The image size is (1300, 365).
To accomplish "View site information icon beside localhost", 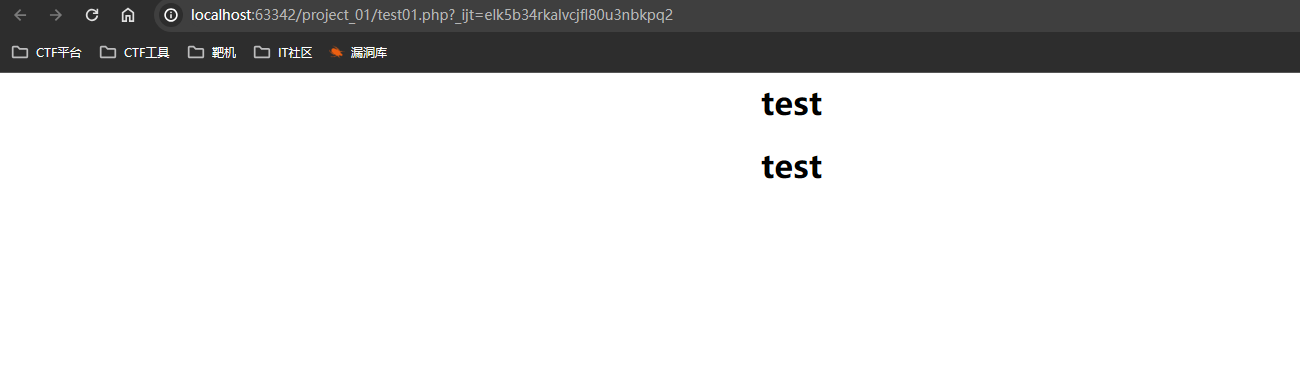I will coord(172,15).
